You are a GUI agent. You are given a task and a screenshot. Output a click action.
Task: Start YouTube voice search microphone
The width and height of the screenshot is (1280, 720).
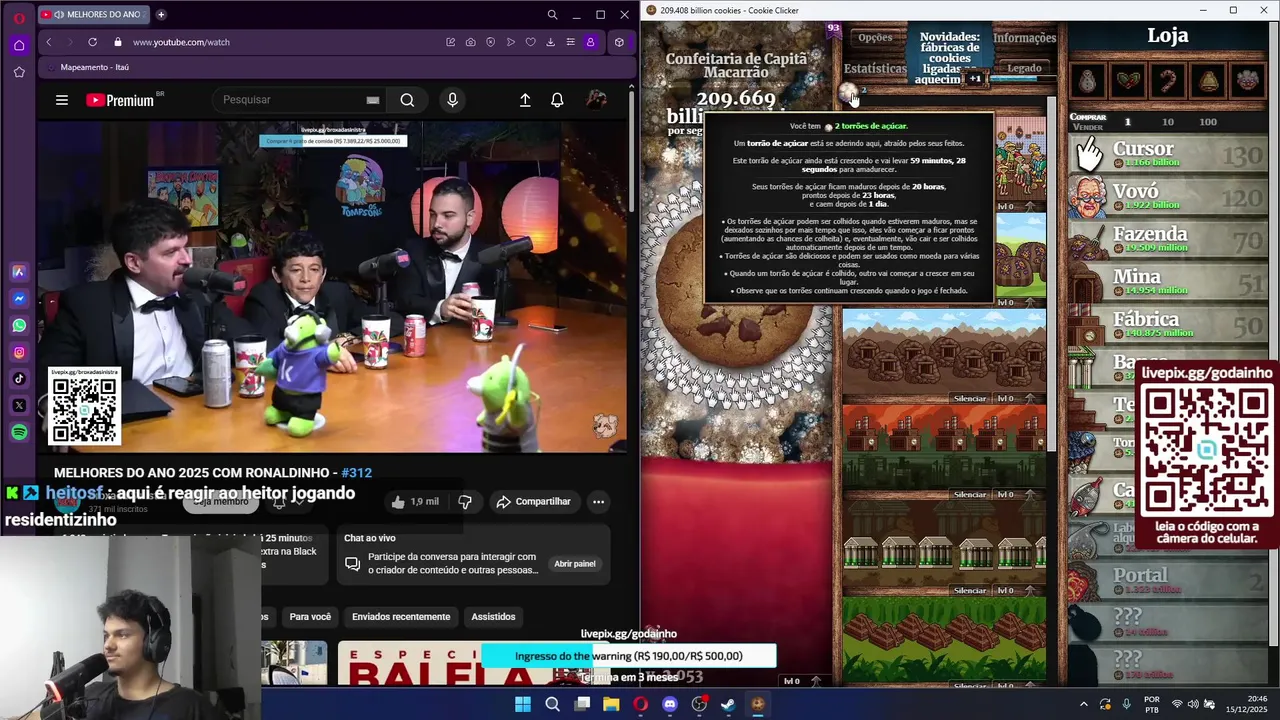(452, 100)
